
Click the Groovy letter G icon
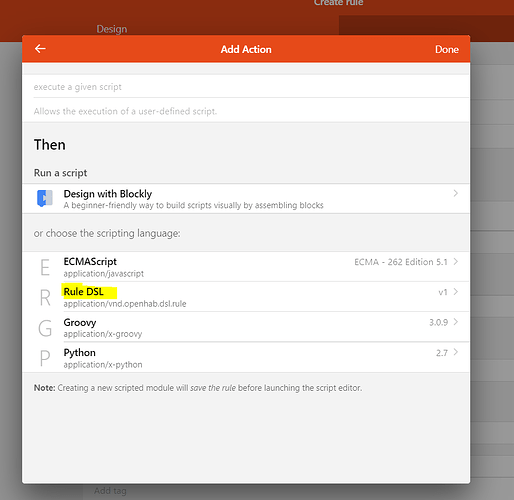tap(45, 328)
